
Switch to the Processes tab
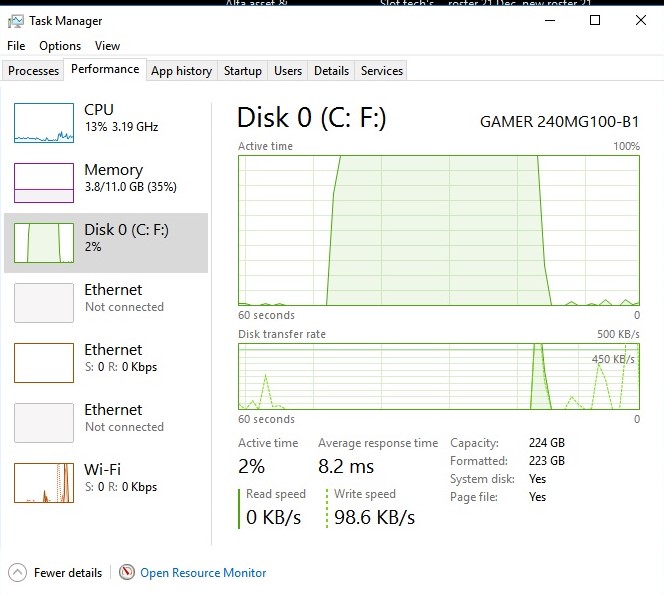point(33,71)
